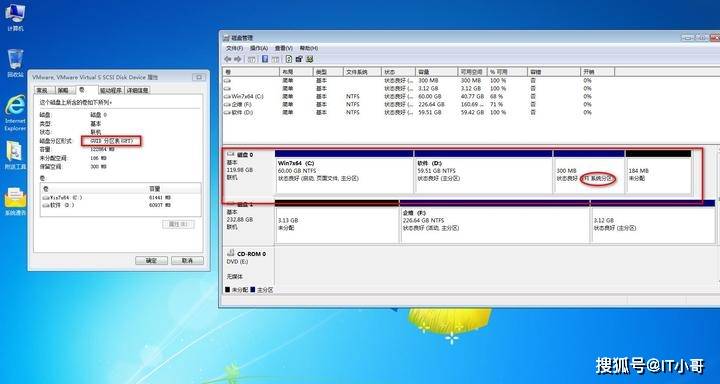Switch to the 详细信息 tab
The width and height of the screenshot is (720, 384).
coord(138,90)
